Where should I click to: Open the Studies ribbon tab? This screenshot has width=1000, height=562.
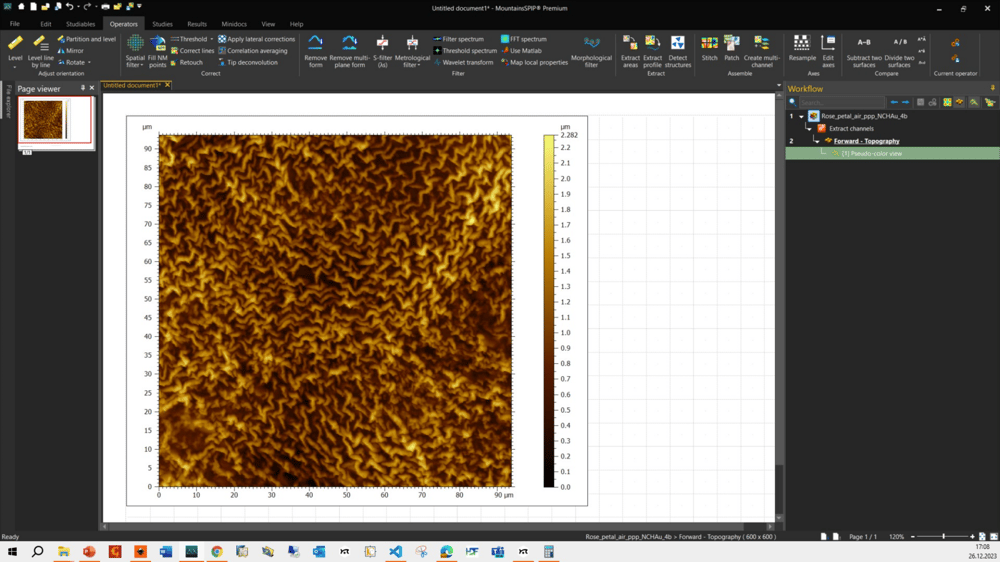click(162, 24)
